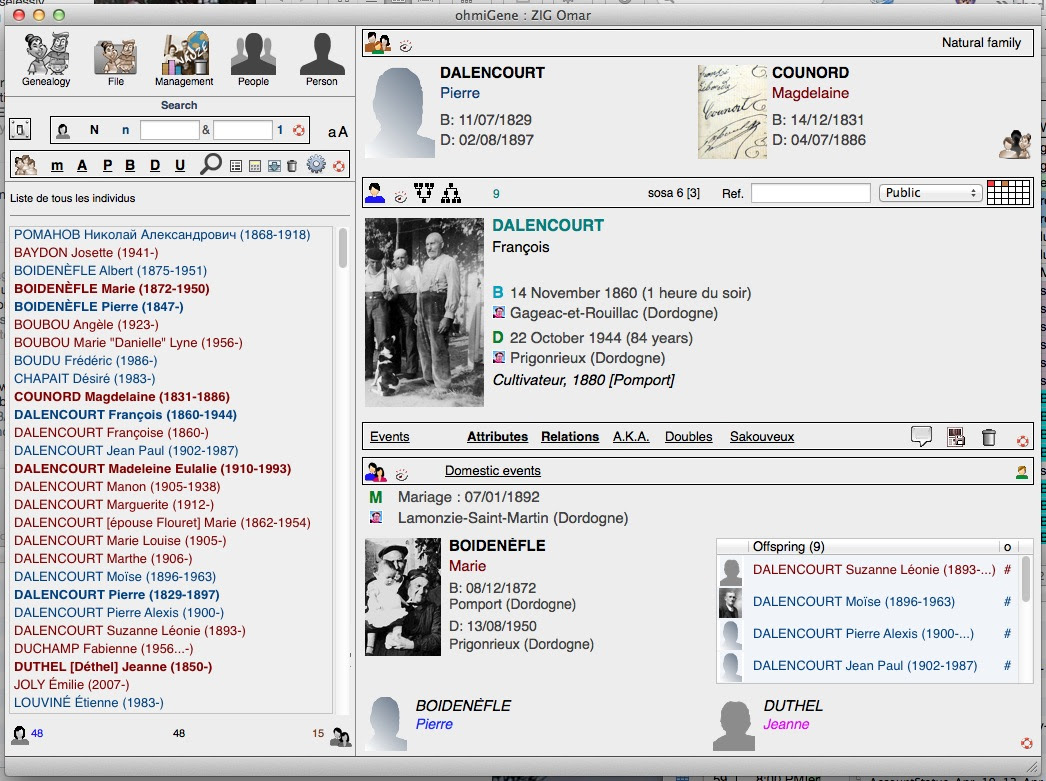Viewport: 1046px width, 781px height.
Task: Click the green person icon in Domestic events bar
Action: (x=1021, y=472)
